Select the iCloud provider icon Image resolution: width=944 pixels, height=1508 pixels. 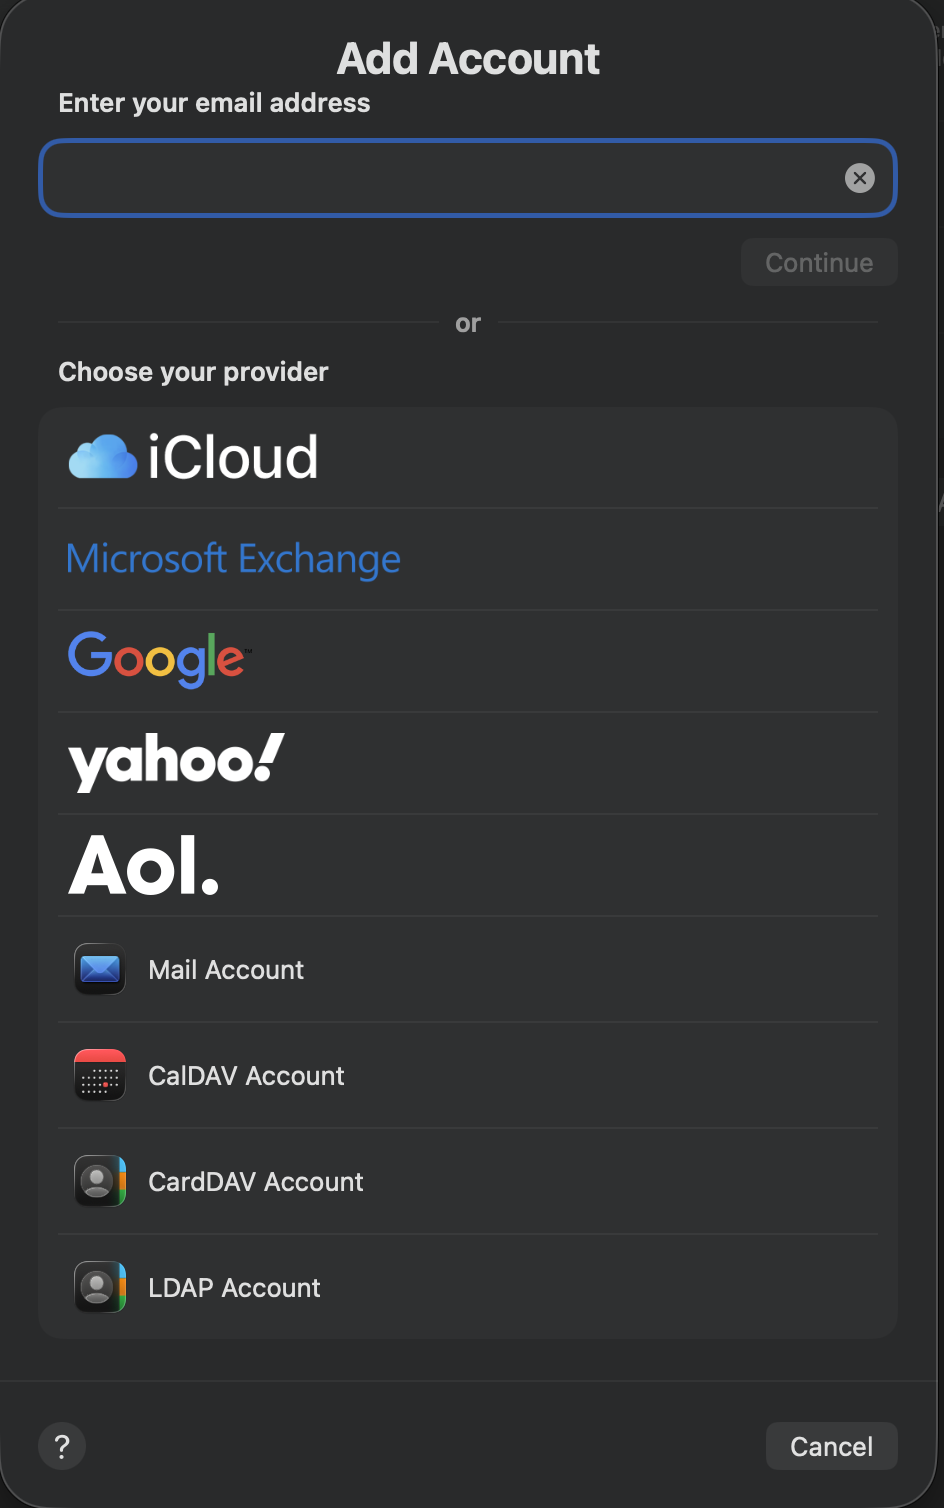tap(101, 457)
